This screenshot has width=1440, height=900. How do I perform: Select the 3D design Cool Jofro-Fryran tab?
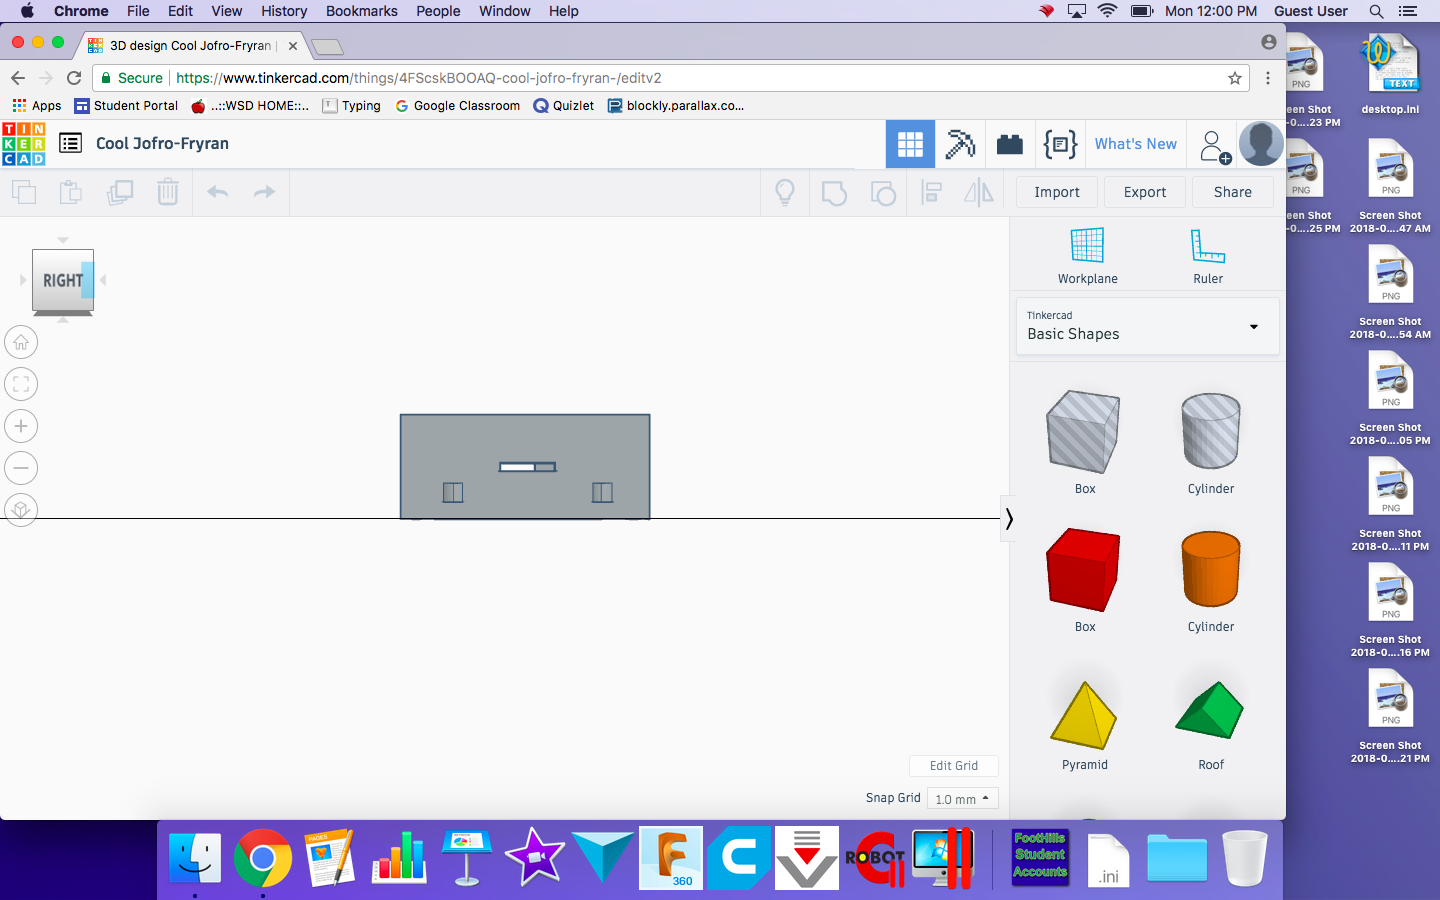(190, 45)
